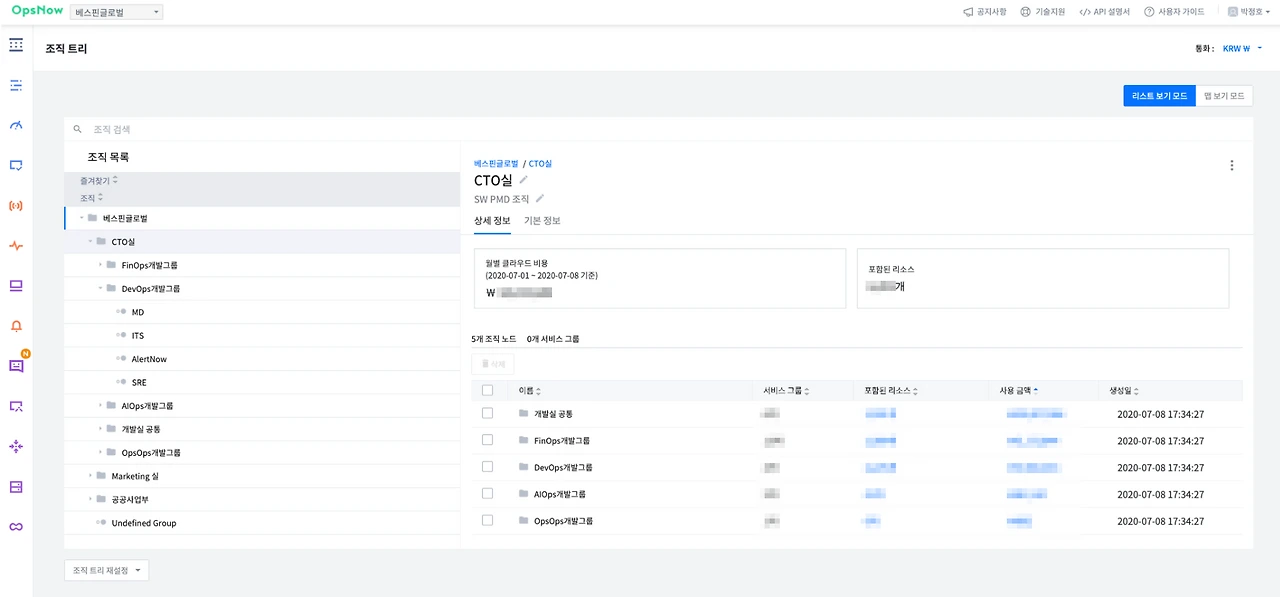Open the purple screen-search icon in sidebar

point(16,406)
